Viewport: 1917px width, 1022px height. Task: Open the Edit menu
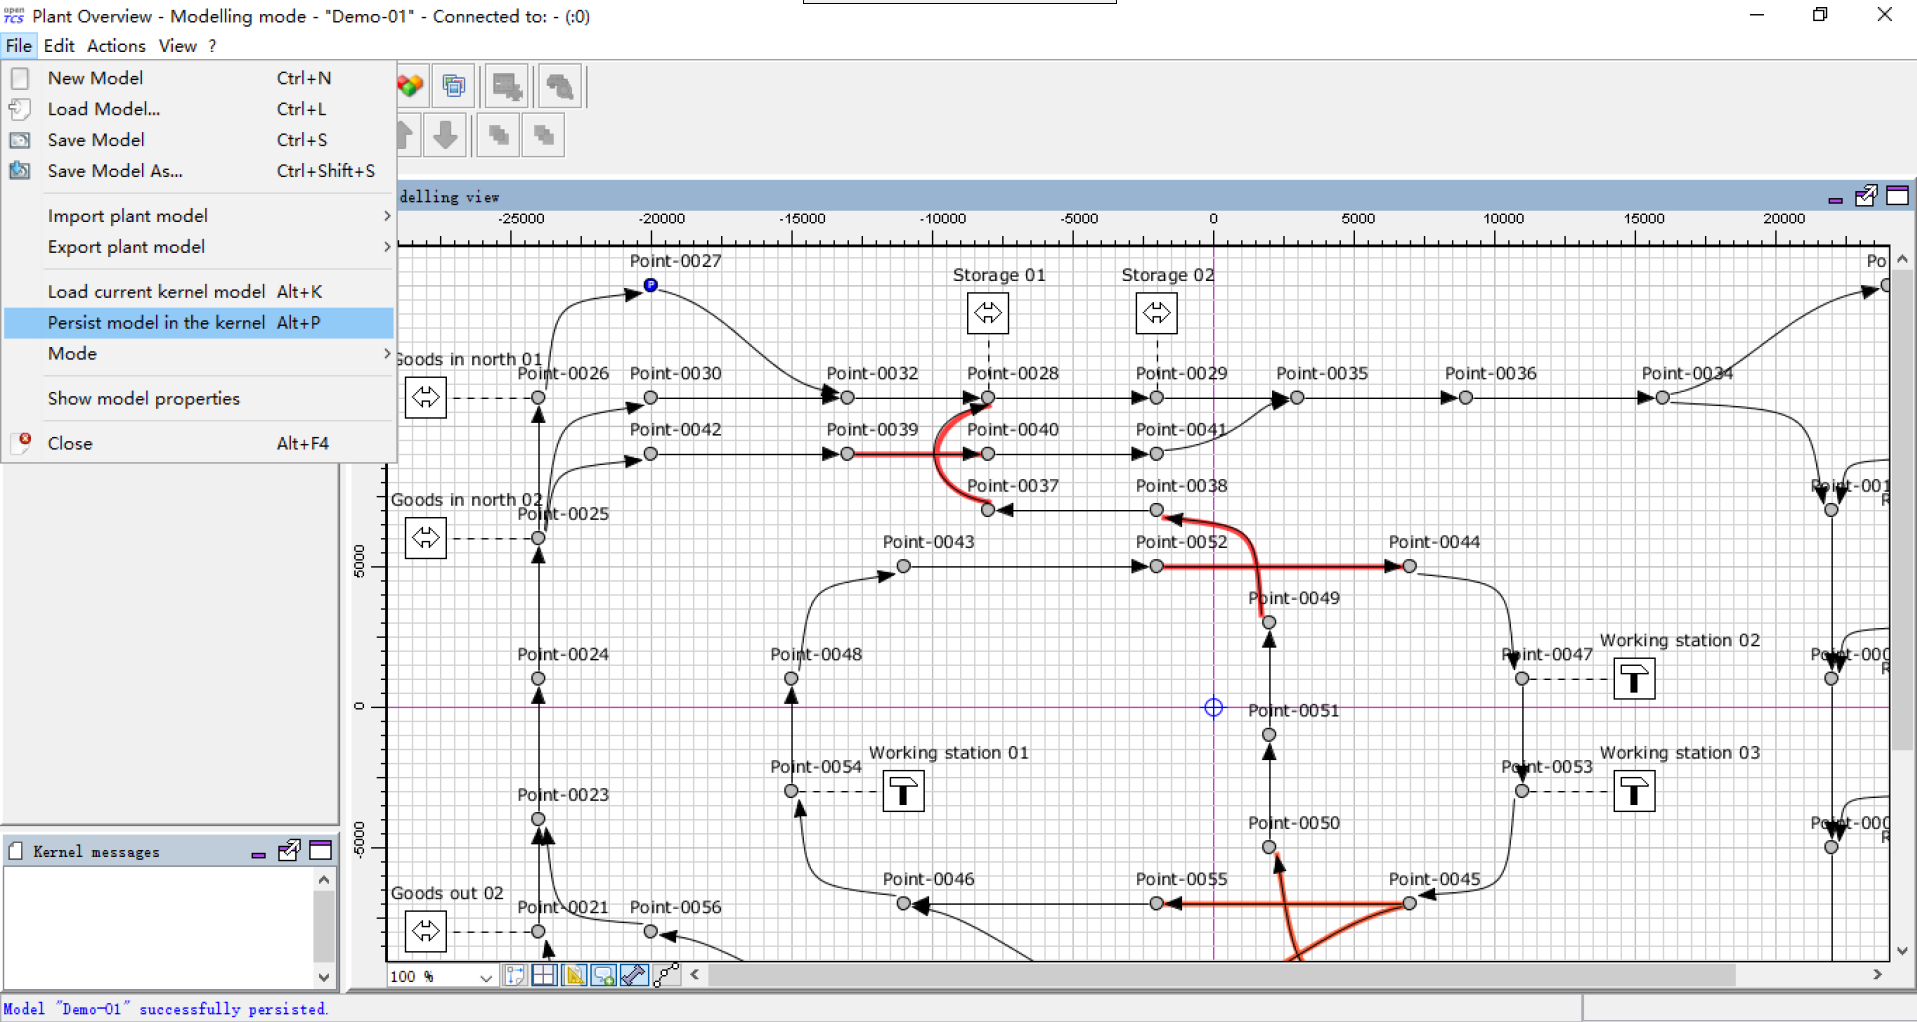(x=59, y=46)
